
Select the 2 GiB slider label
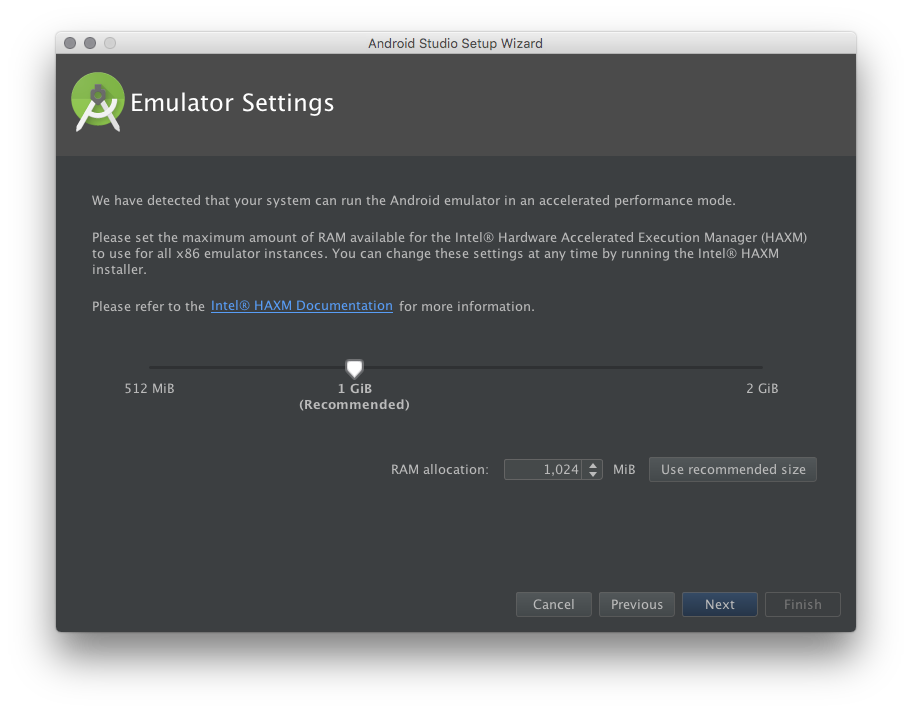[762, 389]
